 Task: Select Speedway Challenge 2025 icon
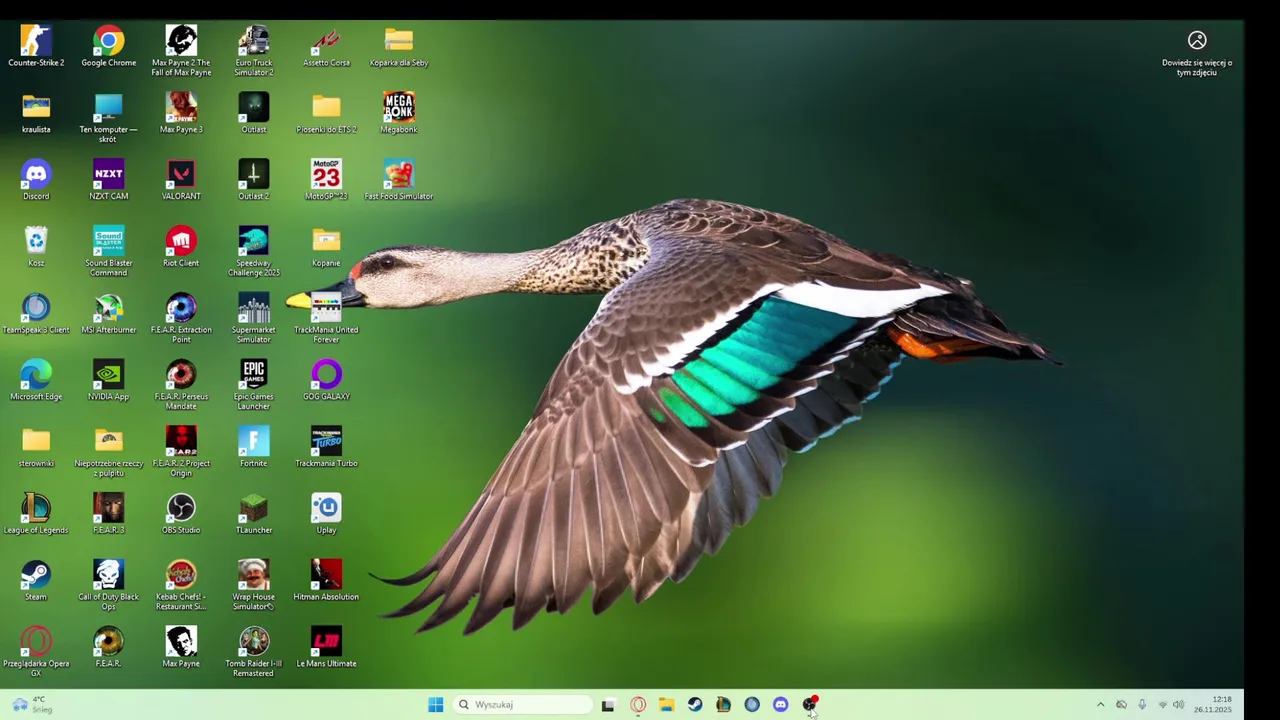pyautogui.click(x=254, y=251)
